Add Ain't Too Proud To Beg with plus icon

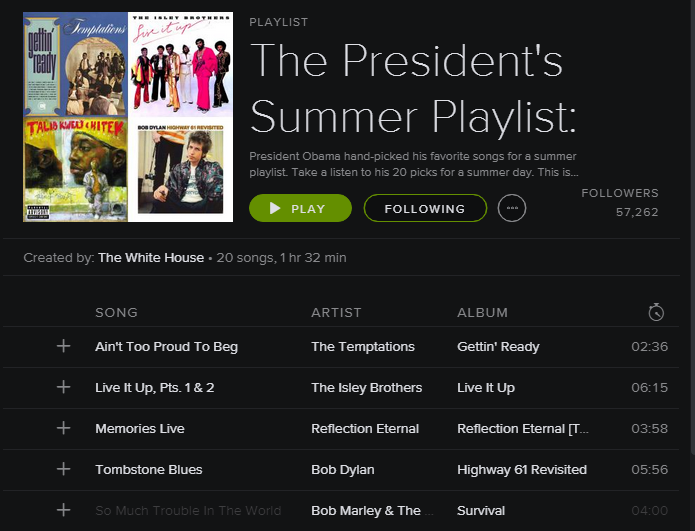[x=64, y=346]
